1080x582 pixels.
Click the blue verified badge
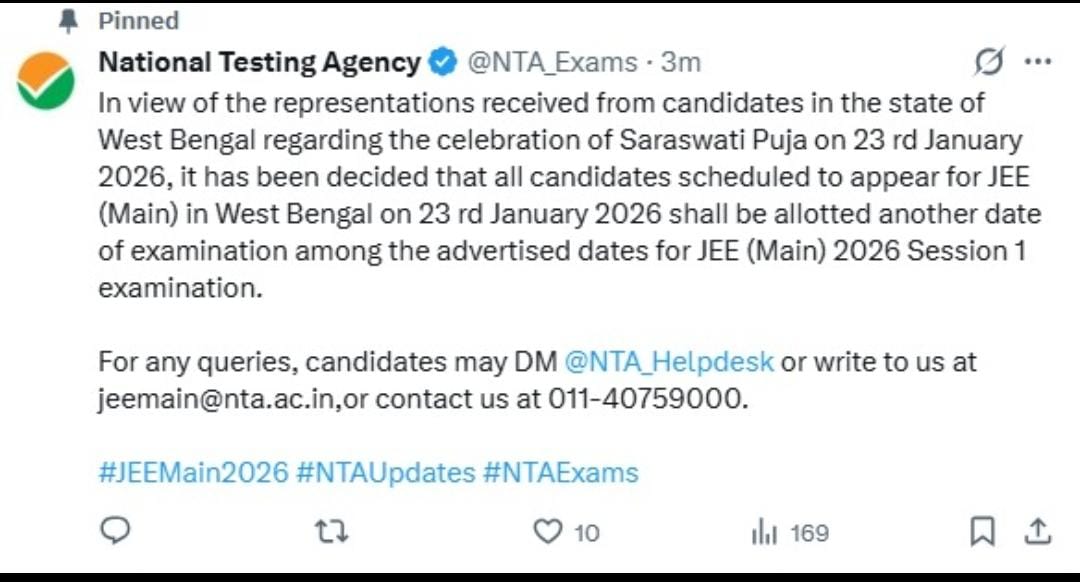pyautogui.click(x=441, y=63)
